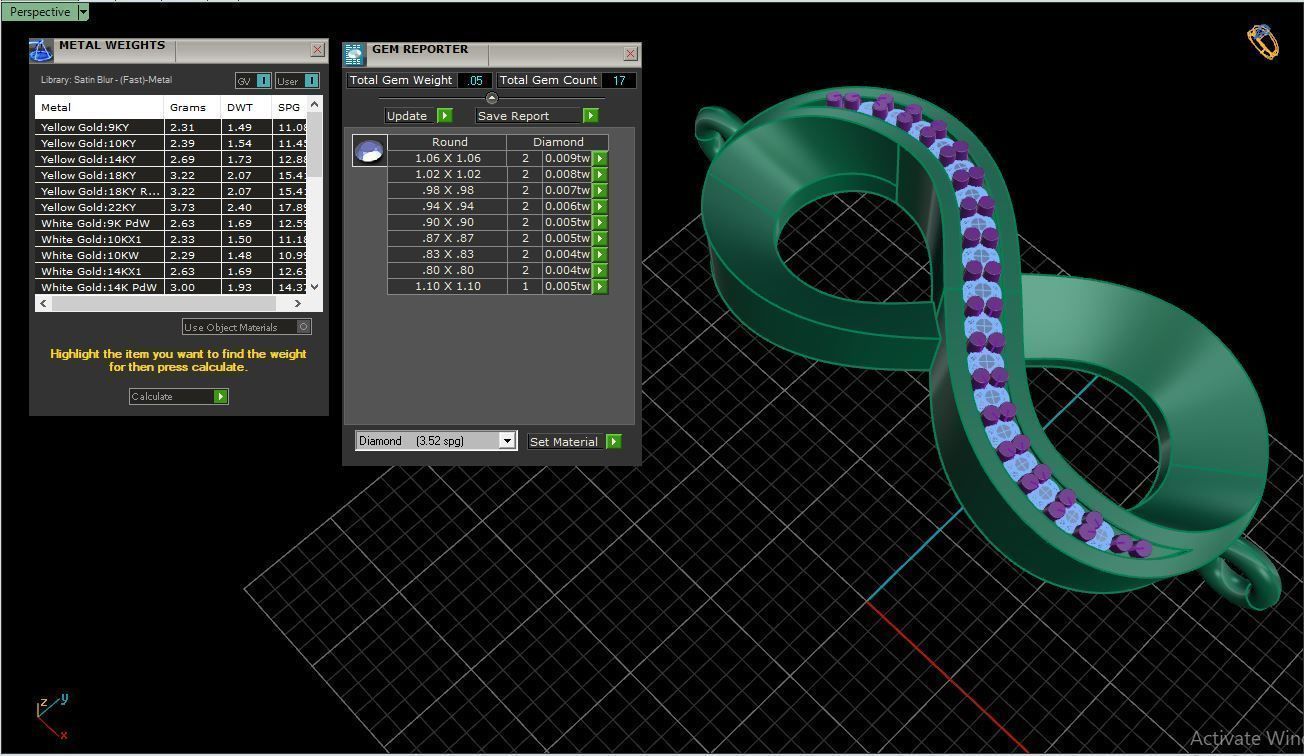Screen dimensions: 1304x756
Task: Click green arrow on 1.02 X 1.02 row
Action: pyautogui.click(x=600, y=174)
